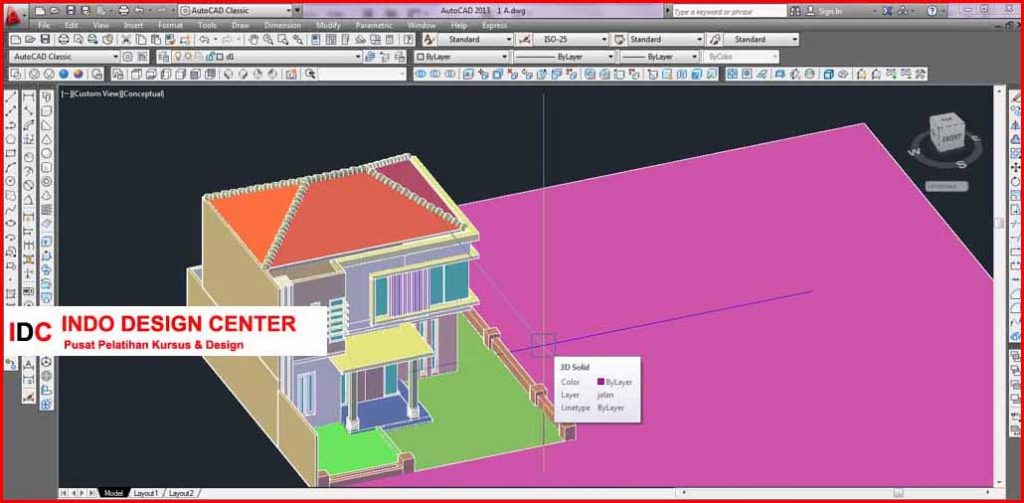1024x503 pixels.
Task: Click the Conceptual visual style sphere icon
Action: point(78,74)
